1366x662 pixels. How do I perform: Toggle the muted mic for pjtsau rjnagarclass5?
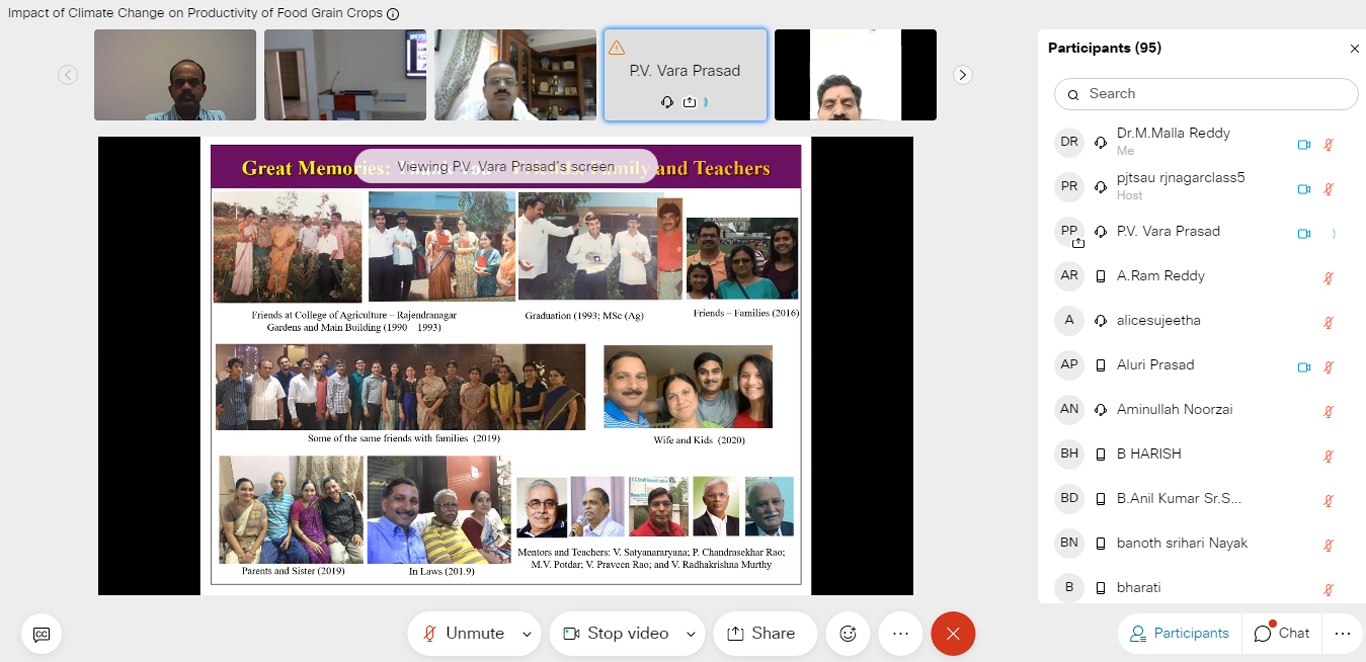click(1329, 189)
